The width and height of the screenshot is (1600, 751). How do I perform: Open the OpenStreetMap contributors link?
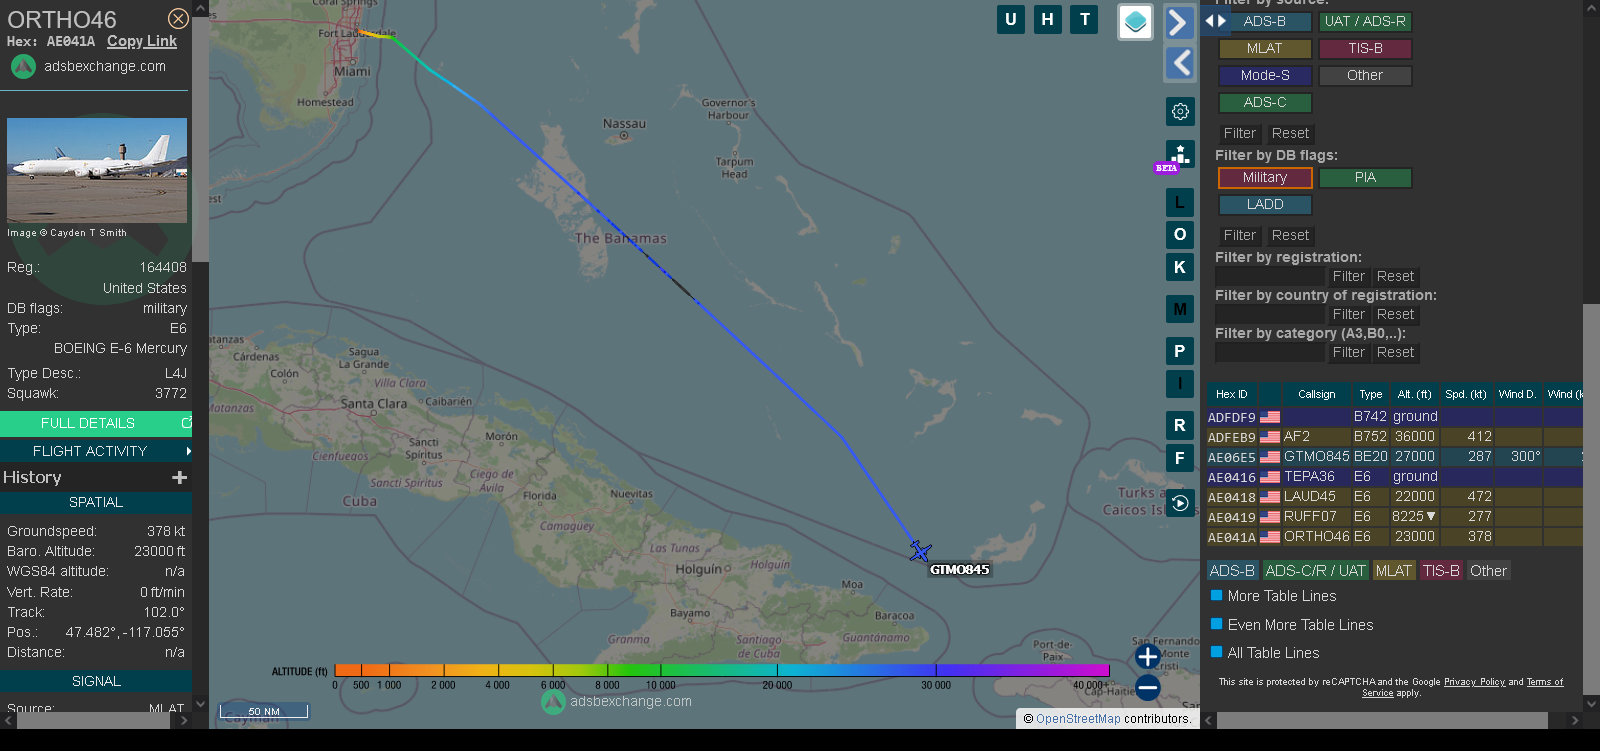point(1078,719)
